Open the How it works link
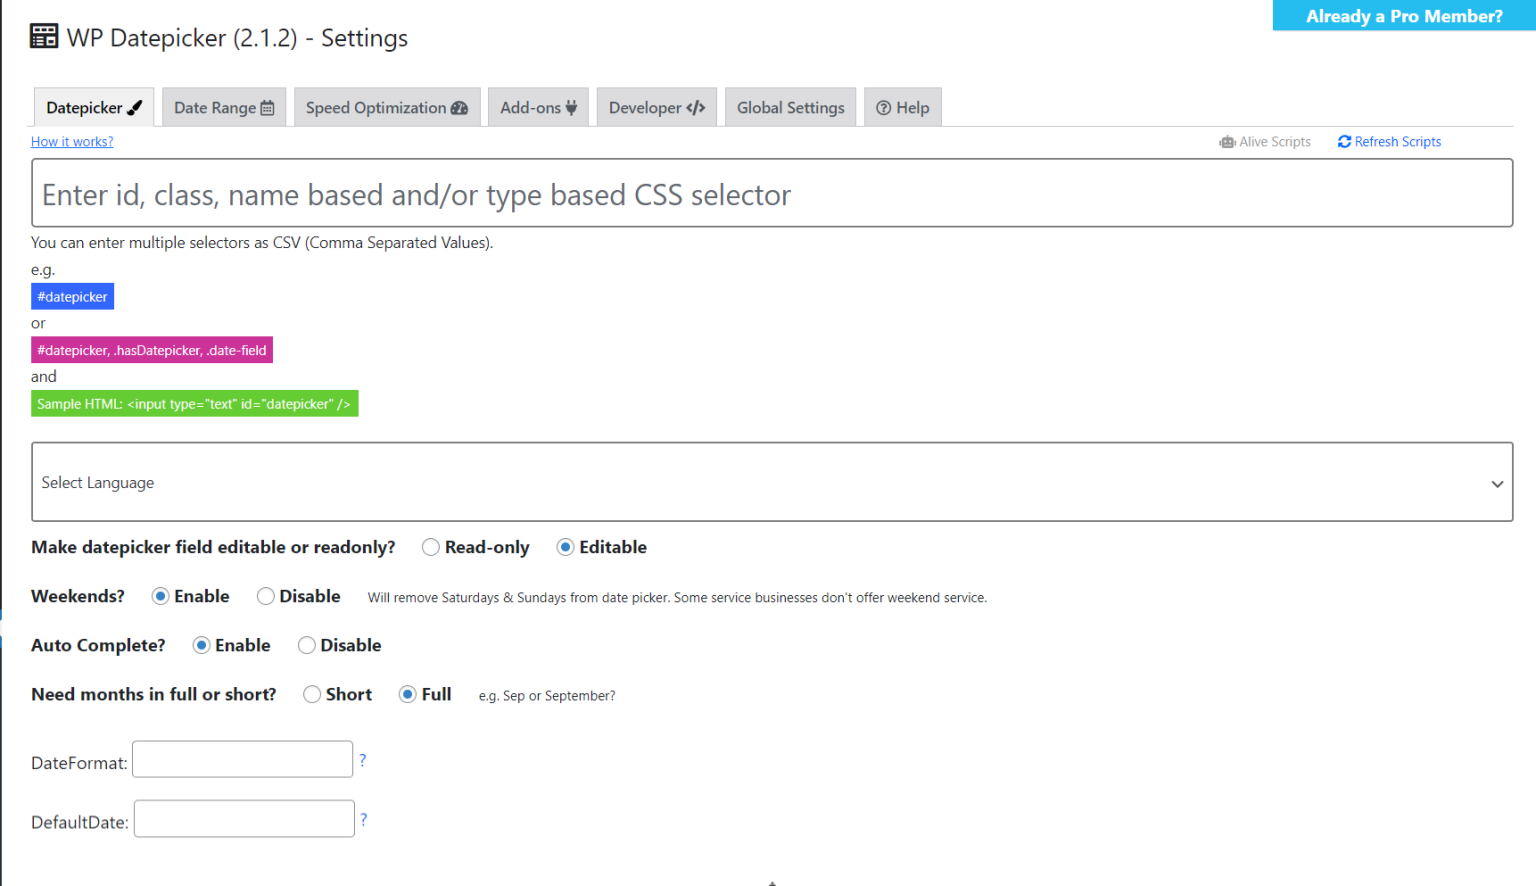This screenshot has height=886, width=1536. tap(72, 142)
